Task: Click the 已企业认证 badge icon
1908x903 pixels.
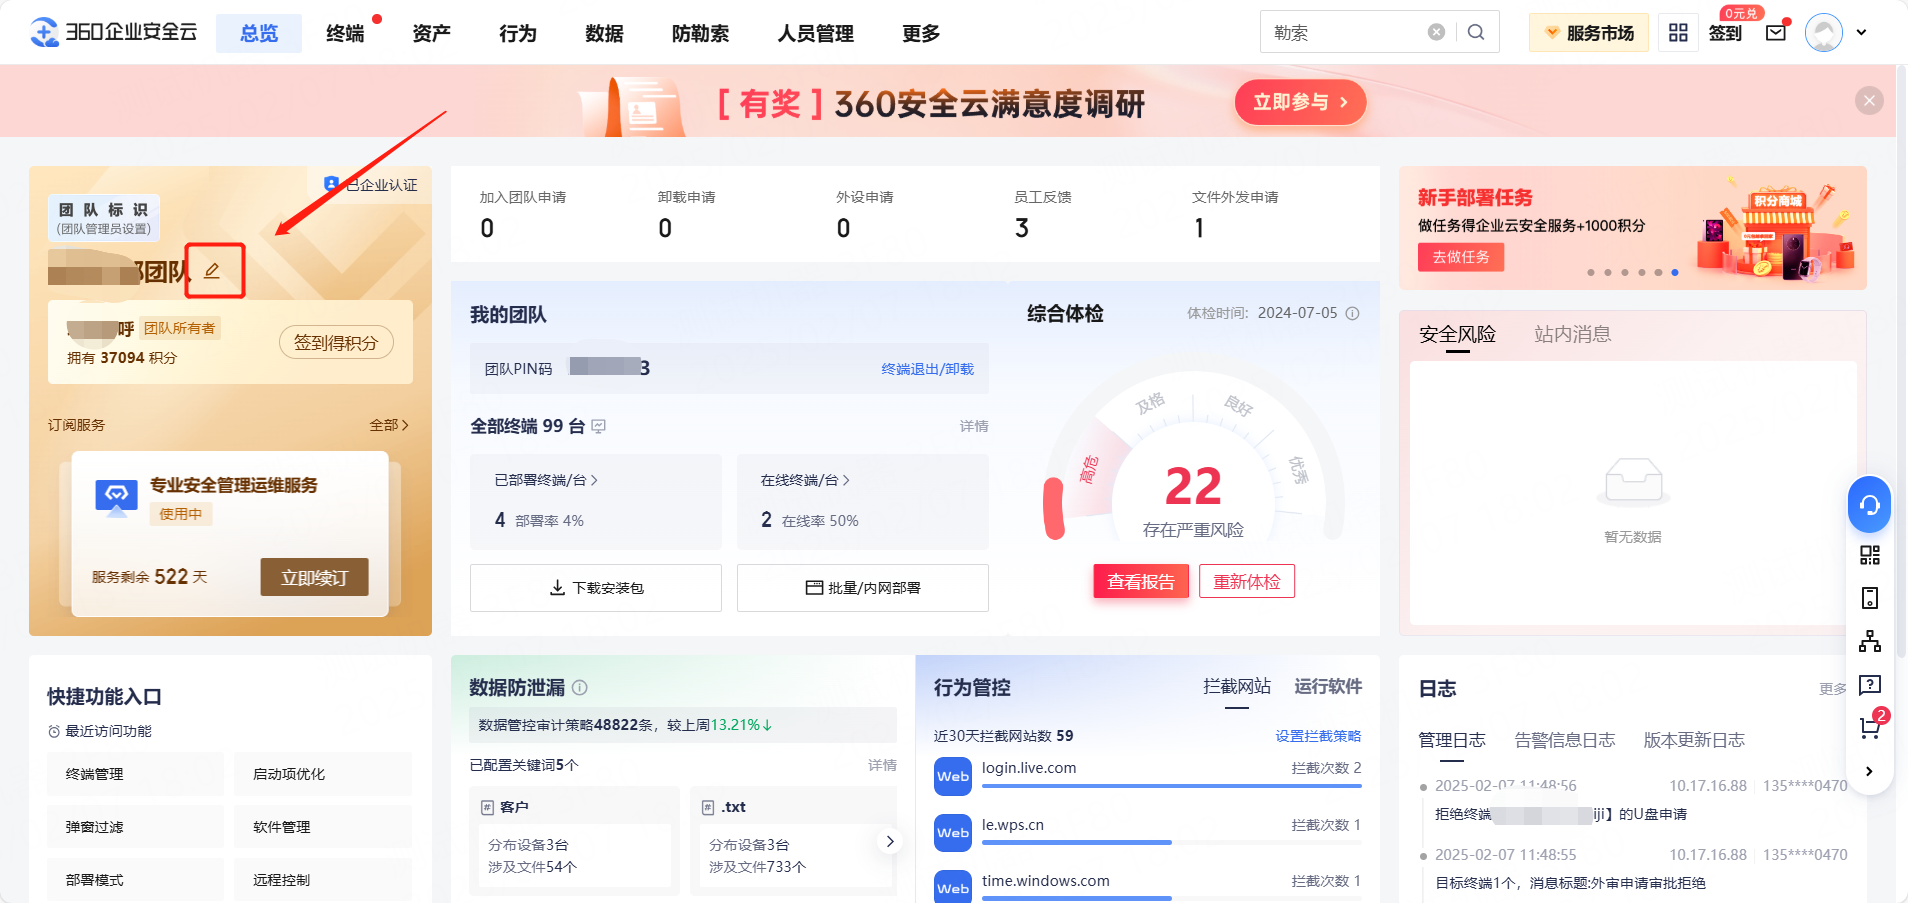Action: tap(331, 185)
